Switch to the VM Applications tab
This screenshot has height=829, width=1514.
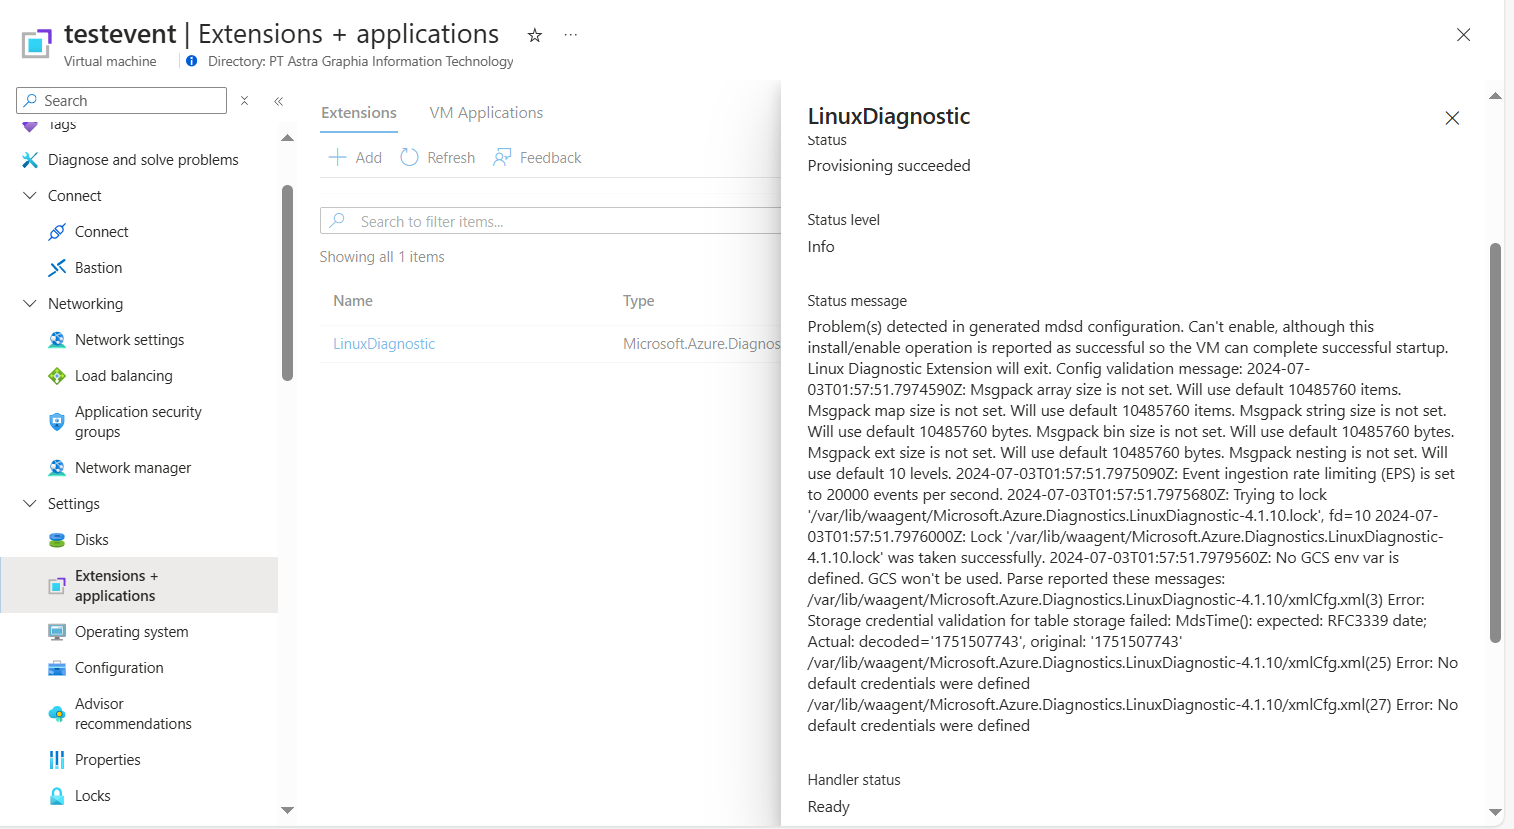486,112
